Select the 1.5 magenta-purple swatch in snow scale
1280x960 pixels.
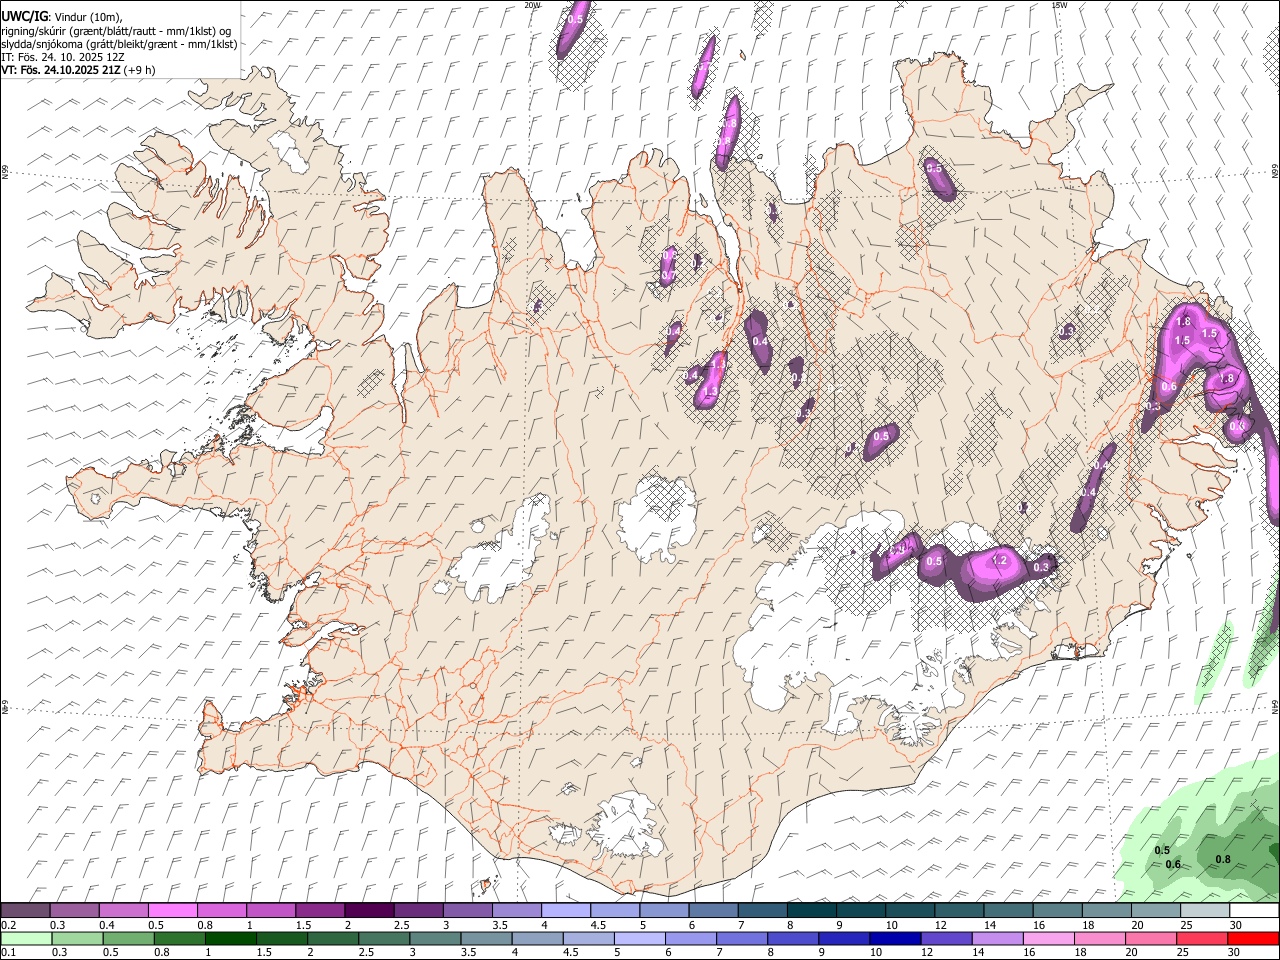pyautogui.click(x=320, y=911)
